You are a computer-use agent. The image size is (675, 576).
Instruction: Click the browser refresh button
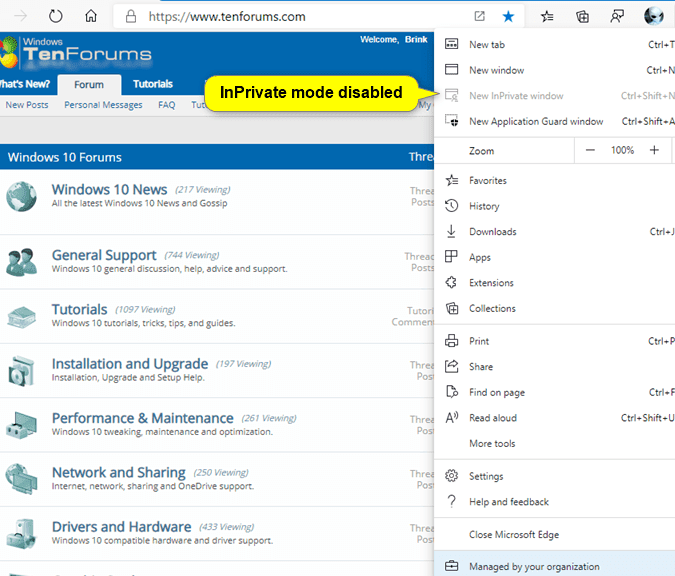coord(56,16)
